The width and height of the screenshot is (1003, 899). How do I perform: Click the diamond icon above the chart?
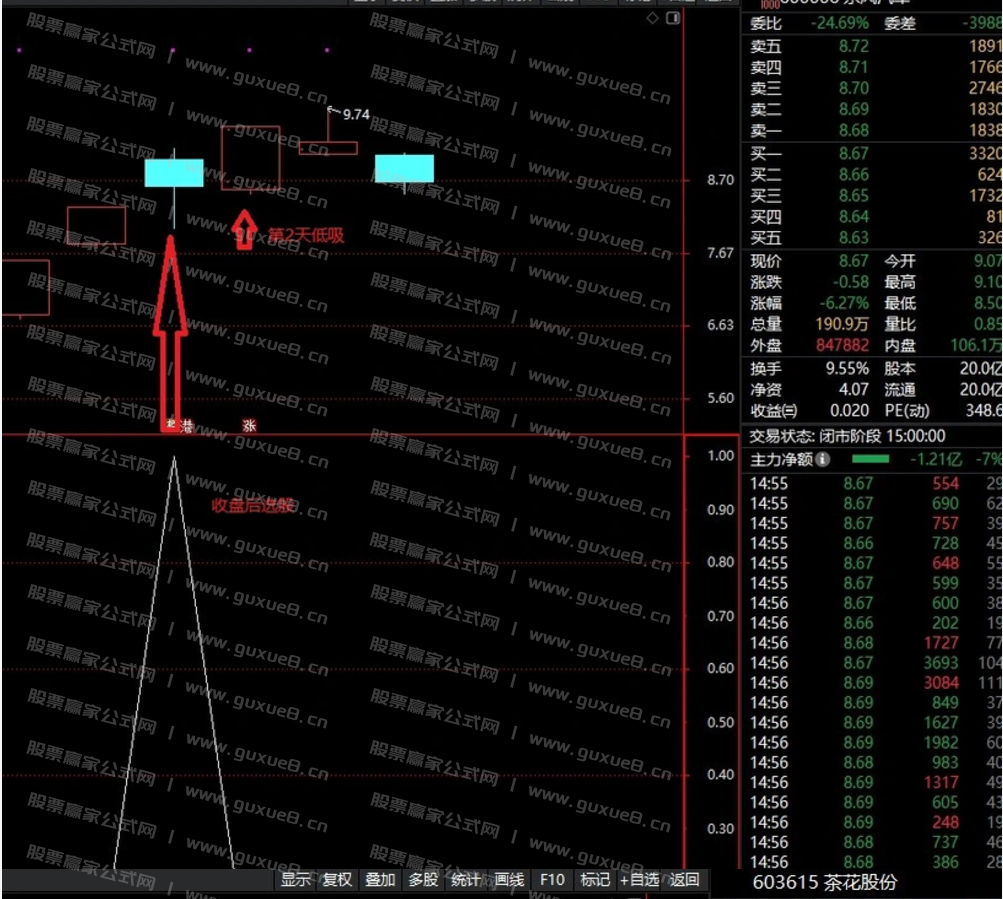[x=653, y=19]
